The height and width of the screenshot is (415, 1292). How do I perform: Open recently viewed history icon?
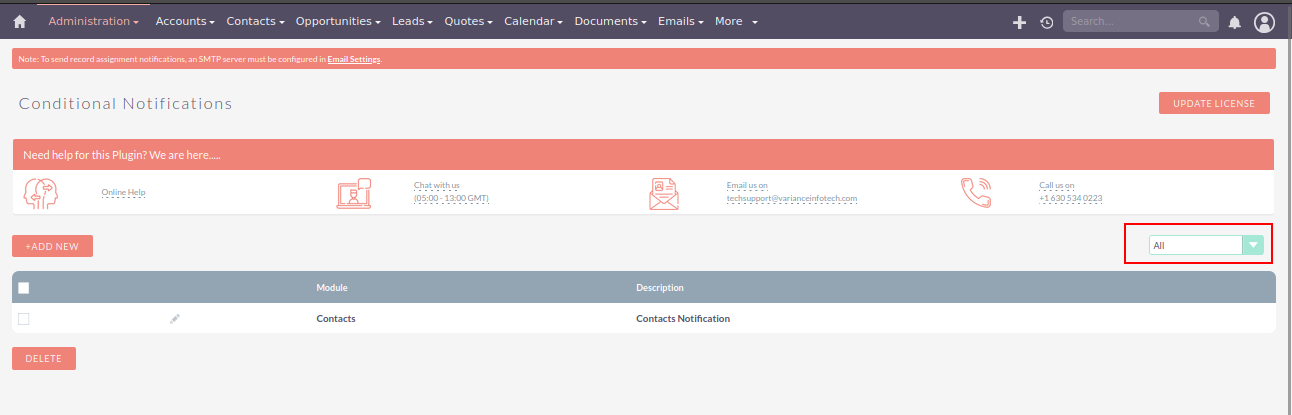pos(1046,22)
